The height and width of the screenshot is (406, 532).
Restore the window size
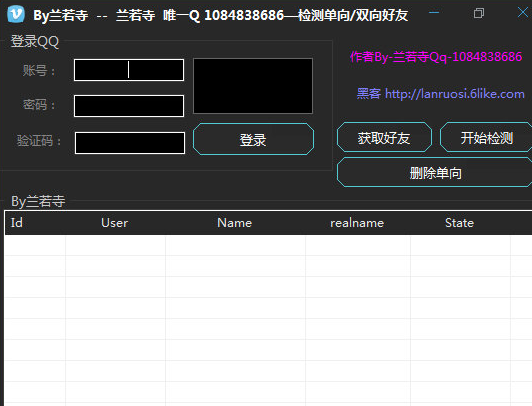coord(479,13)
